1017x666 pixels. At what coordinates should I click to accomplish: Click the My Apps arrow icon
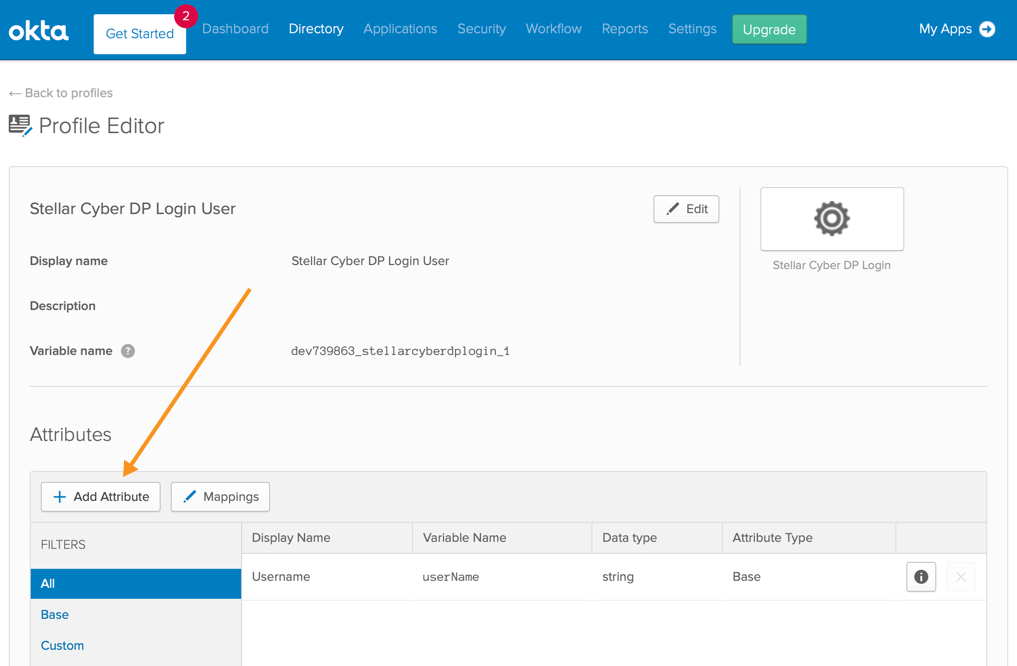pyautogui.click(x=987, y=29)
